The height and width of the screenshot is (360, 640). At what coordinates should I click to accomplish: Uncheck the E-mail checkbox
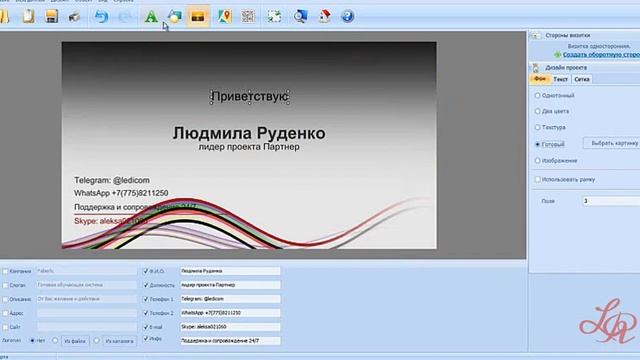(146, 327)
